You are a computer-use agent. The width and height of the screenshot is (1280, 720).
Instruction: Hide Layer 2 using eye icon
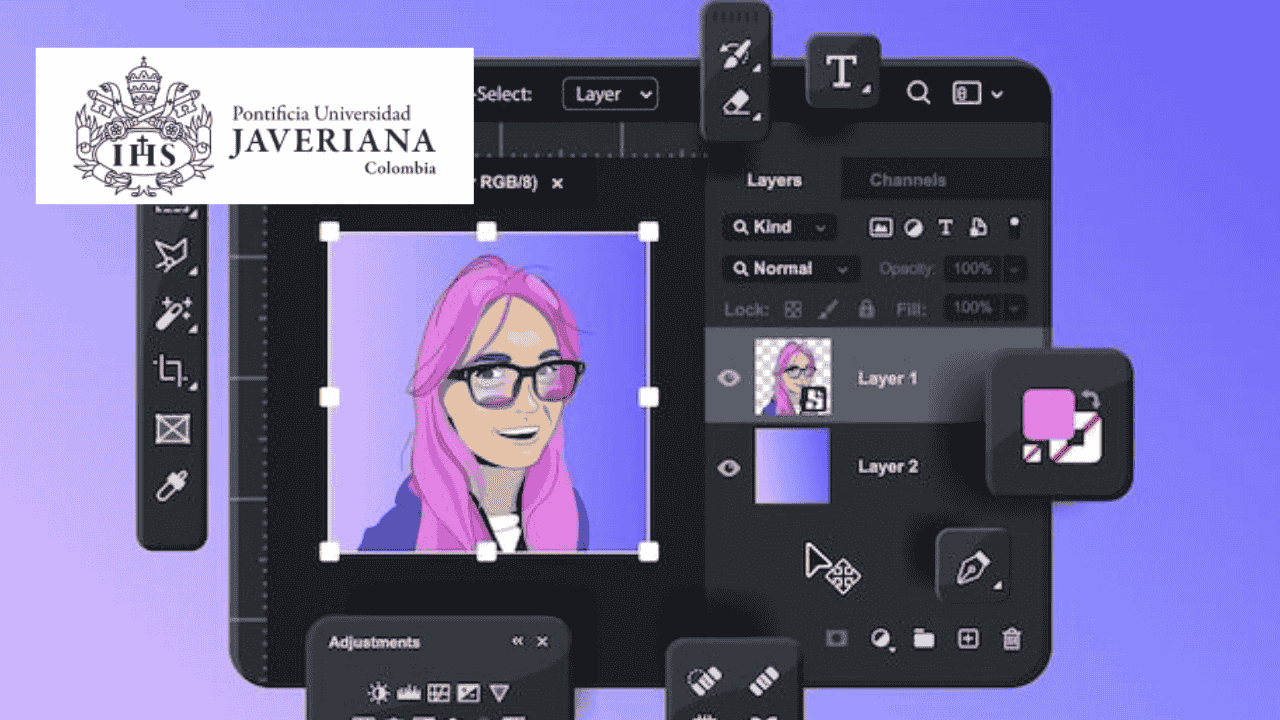point(729,467)
